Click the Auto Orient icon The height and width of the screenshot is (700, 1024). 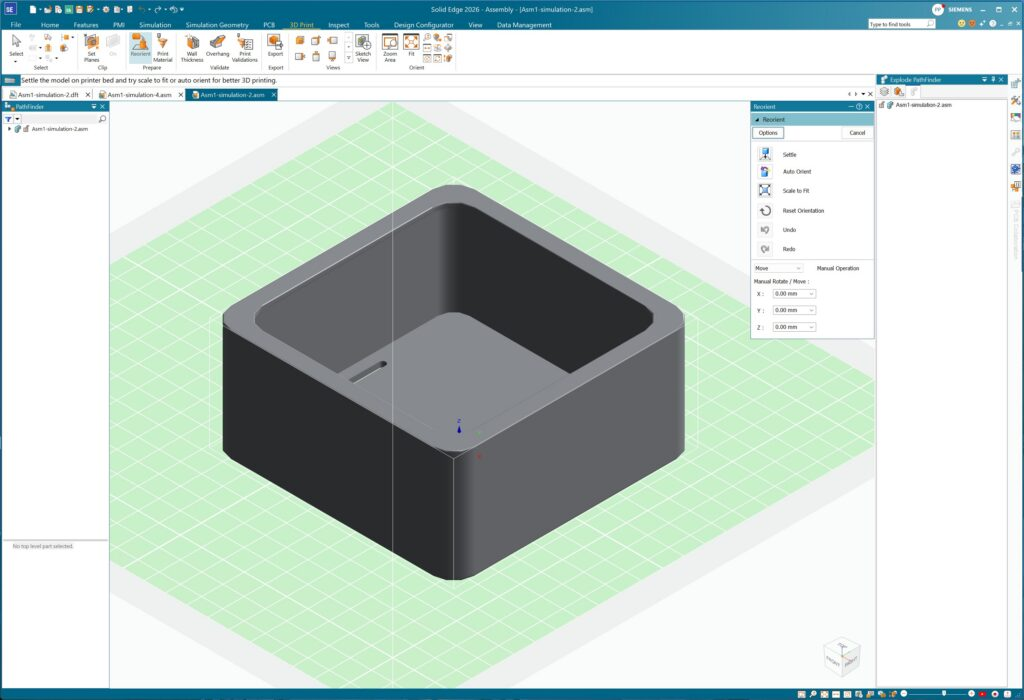pyautogui.click(x=765, y=171)
